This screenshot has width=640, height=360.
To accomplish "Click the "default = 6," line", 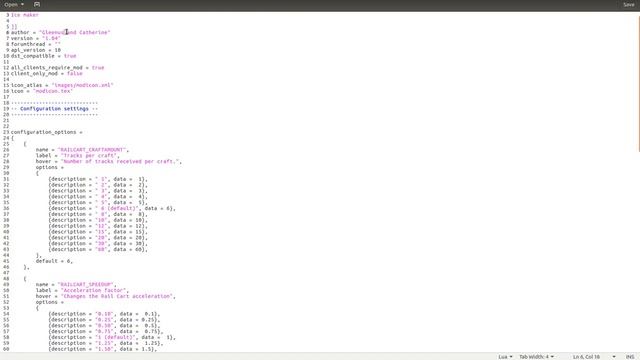I will [54, 261].
